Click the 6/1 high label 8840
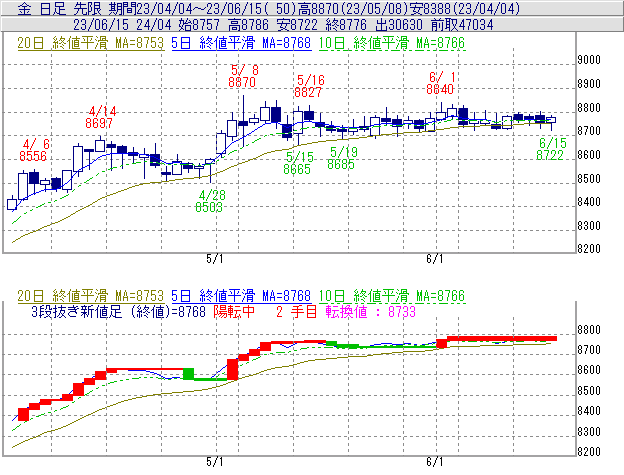This screenshot has height=475, width=624. 441,89
